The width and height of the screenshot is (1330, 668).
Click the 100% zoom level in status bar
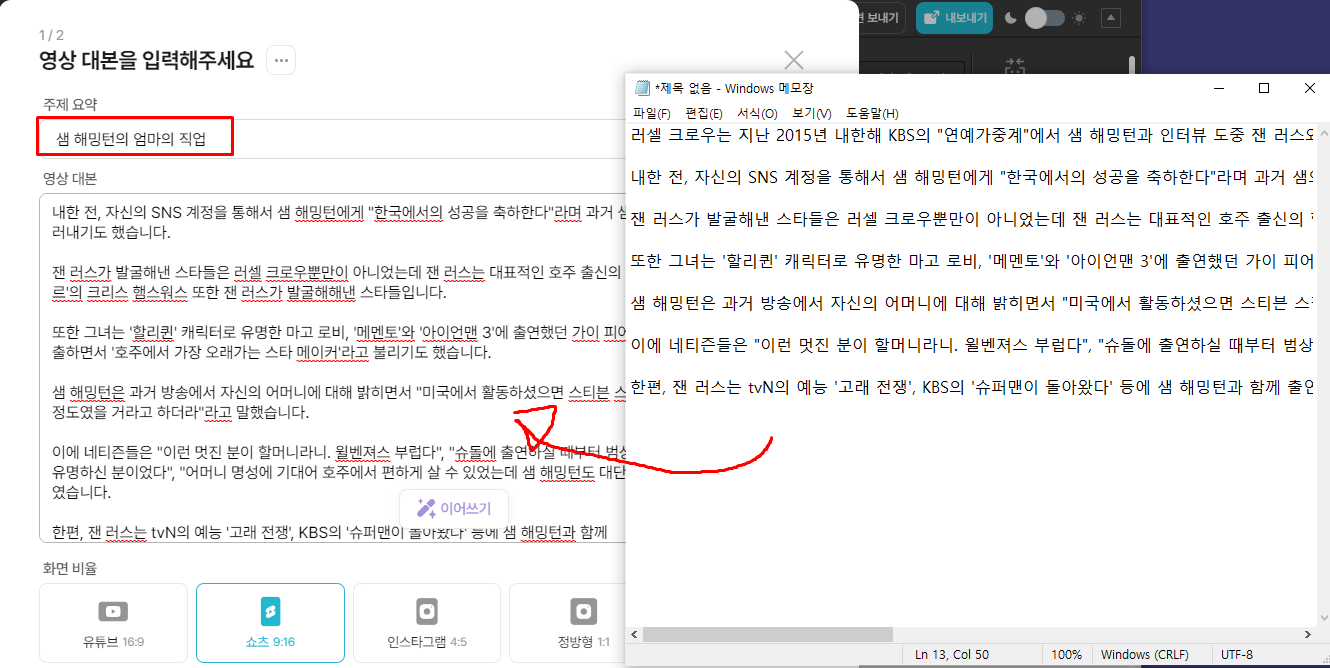1066,655
